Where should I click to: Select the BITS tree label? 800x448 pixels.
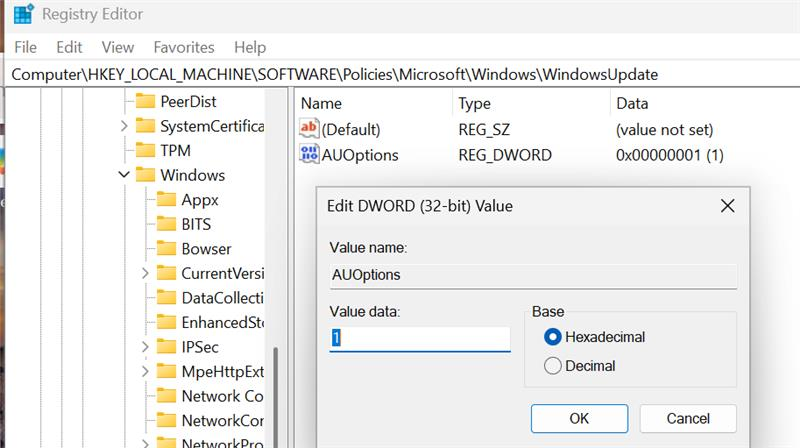coord(196,224)
